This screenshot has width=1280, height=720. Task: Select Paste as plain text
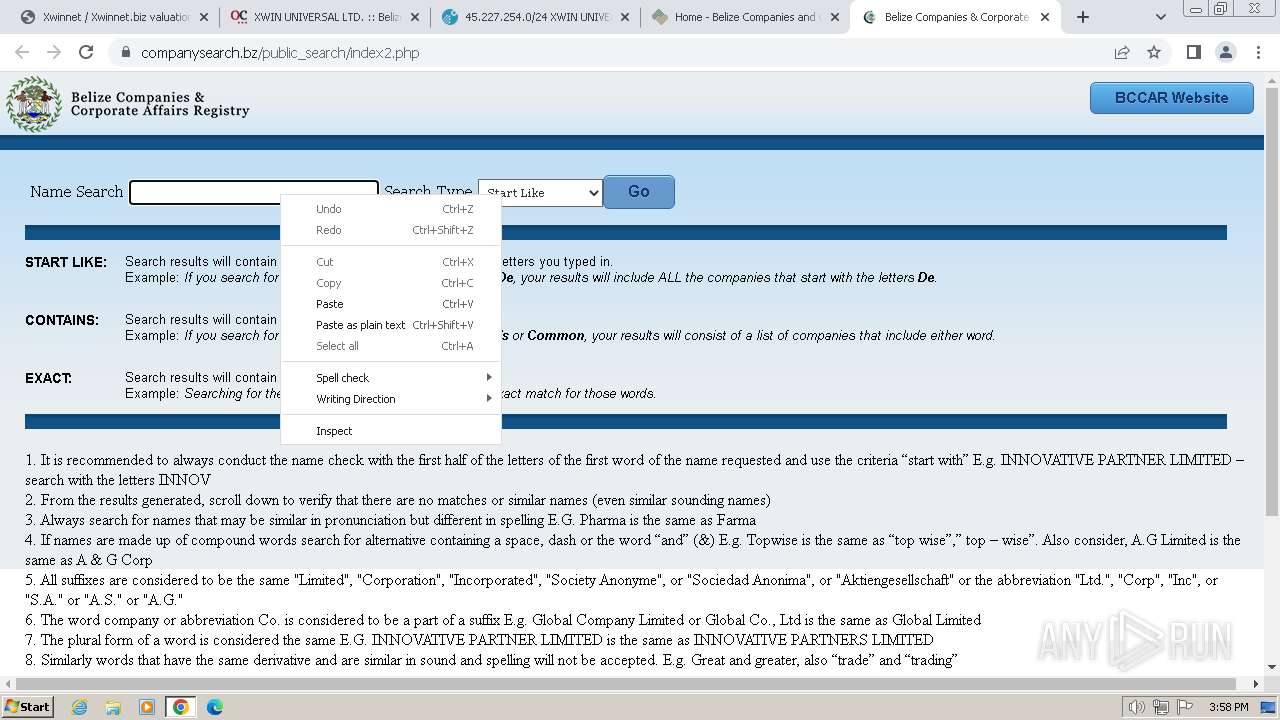tap(391, 325)
